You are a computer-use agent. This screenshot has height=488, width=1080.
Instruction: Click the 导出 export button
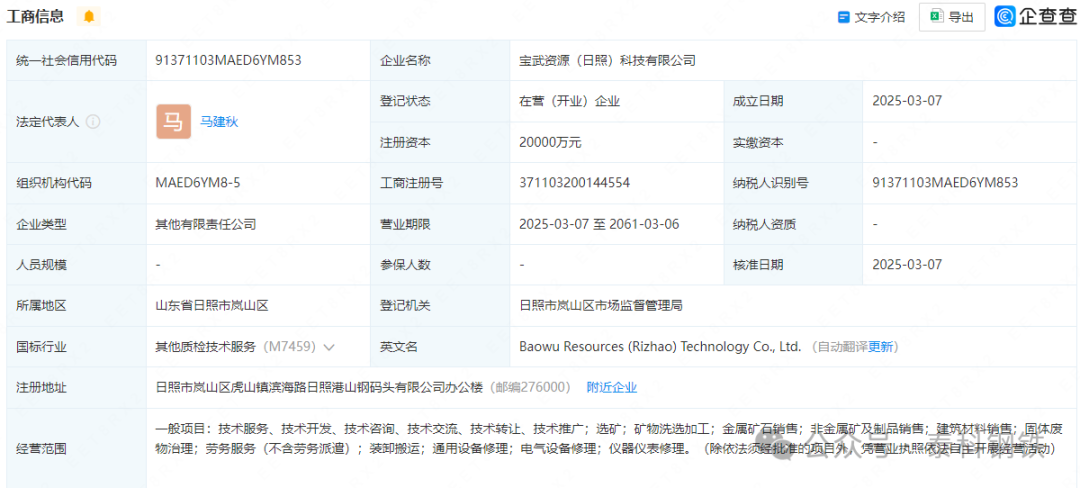tap(951, 17)
